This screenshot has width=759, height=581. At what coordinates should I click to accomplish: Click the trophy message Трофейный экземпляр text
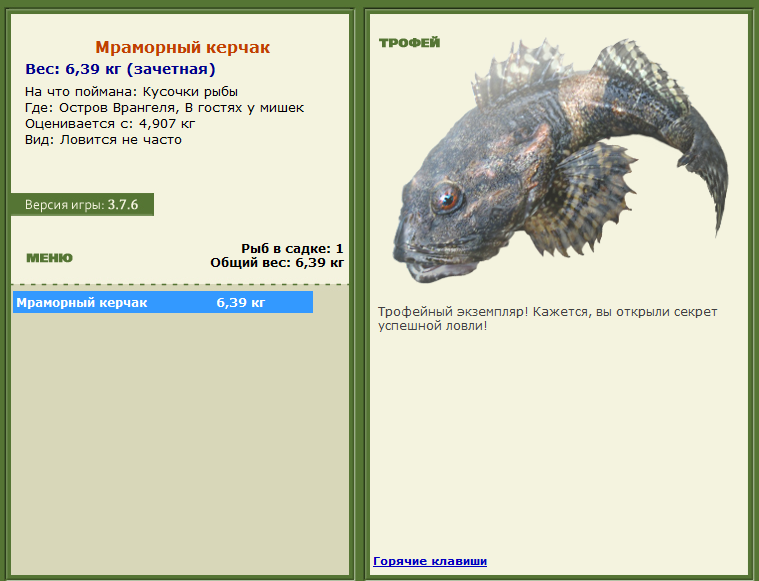(x=547, y=319)
